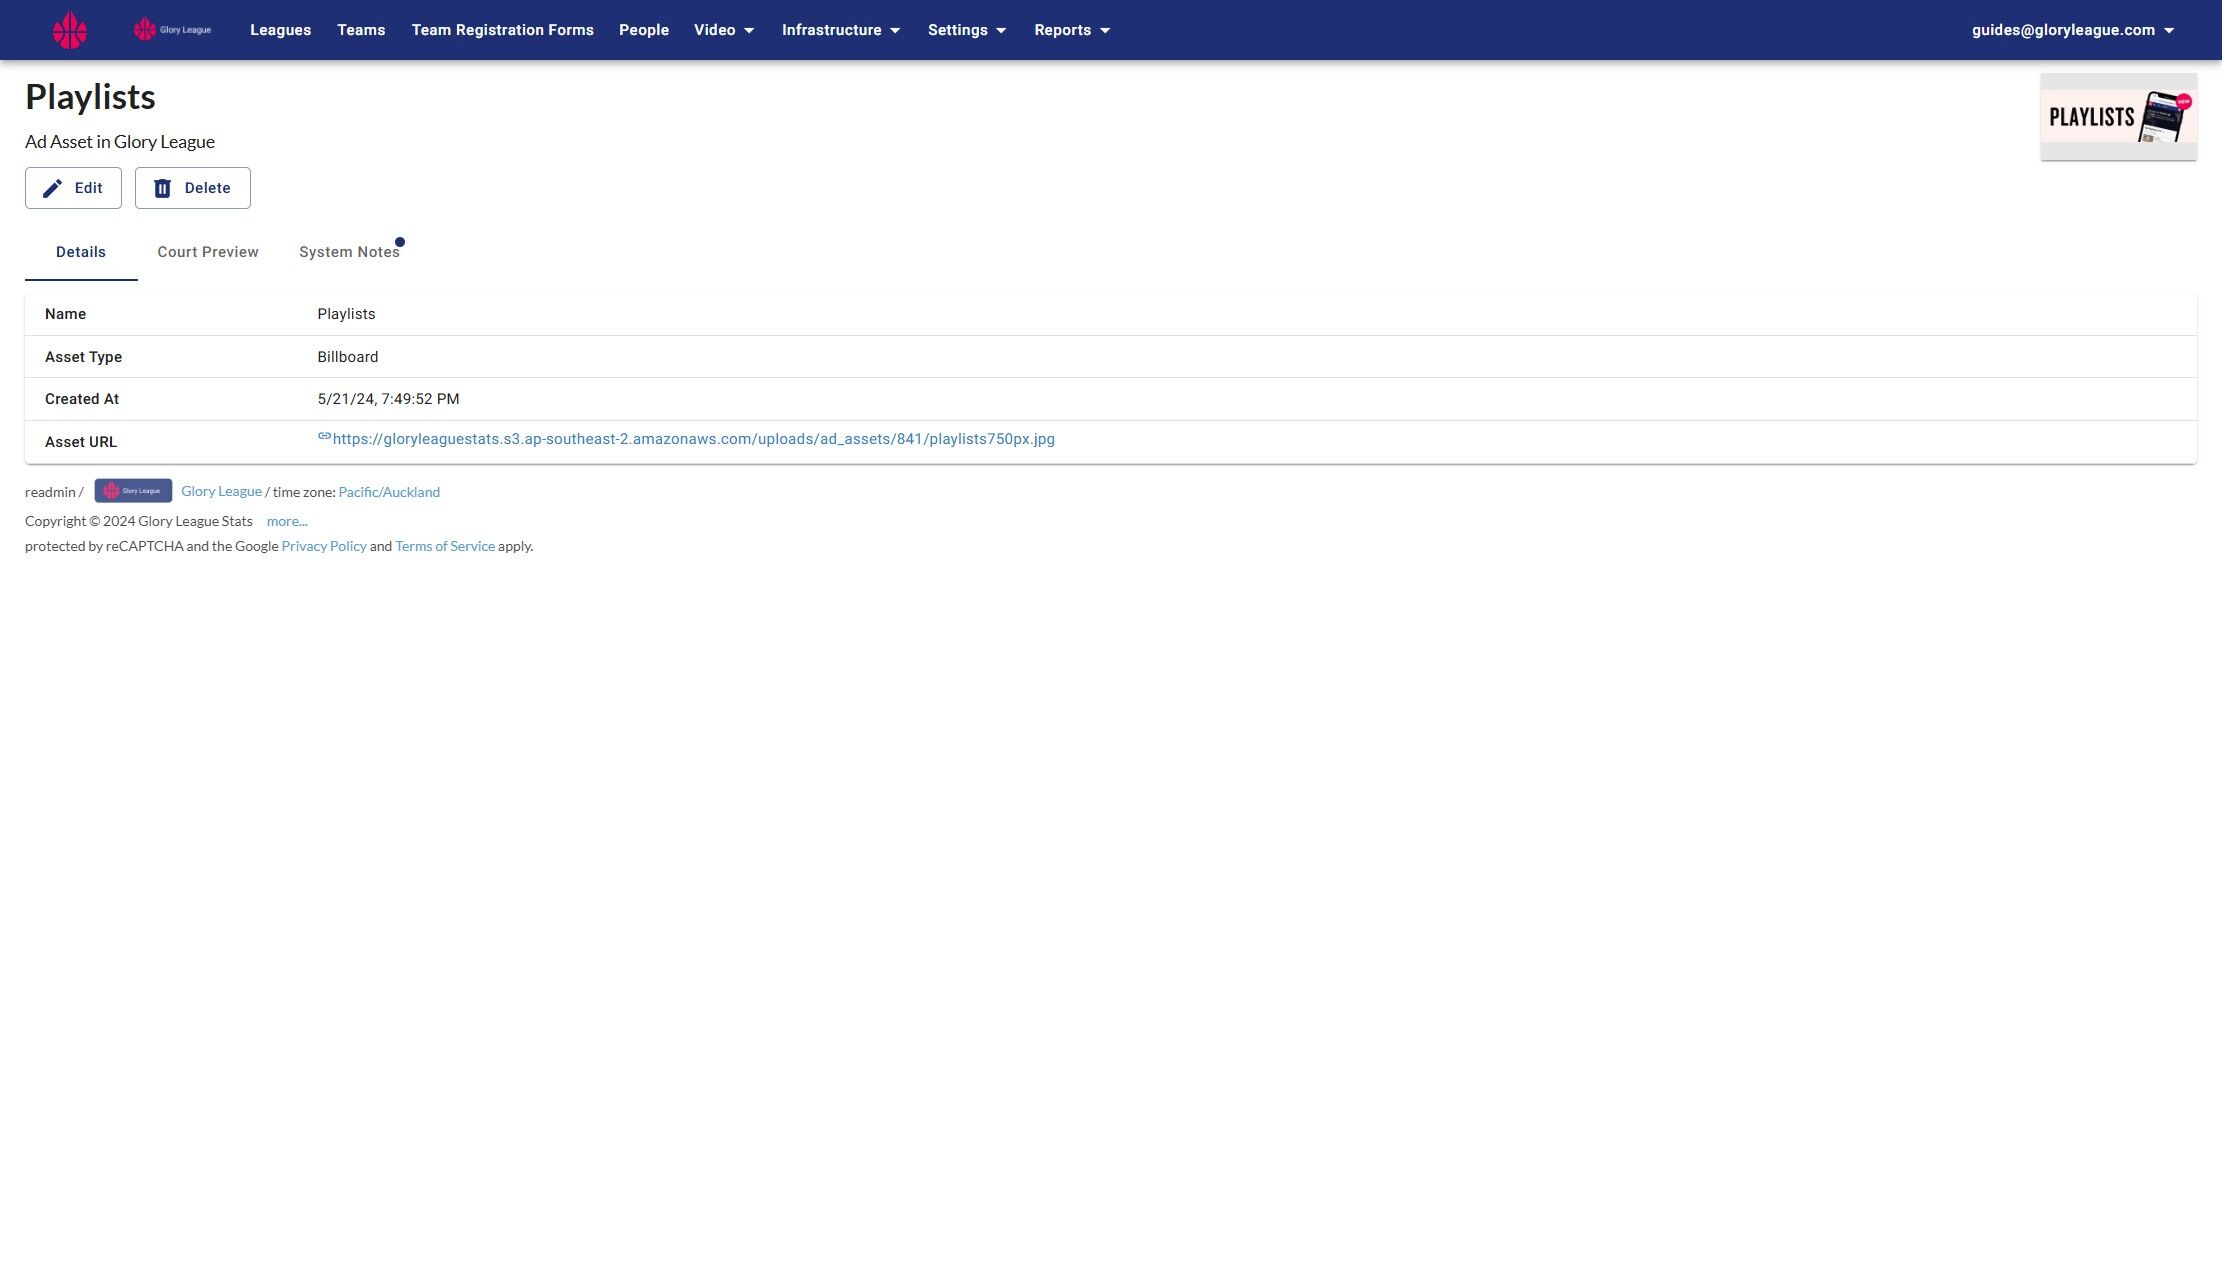The height and width of the screenshot is (1284, 2222).
Task: Open the Reports dropdown menu
Action: [x=1072, y=30]
